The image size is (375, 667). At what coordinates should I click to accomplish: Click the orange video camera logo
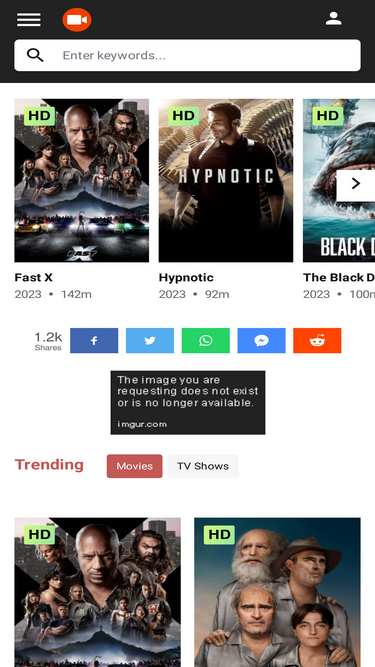pos(77,20)
